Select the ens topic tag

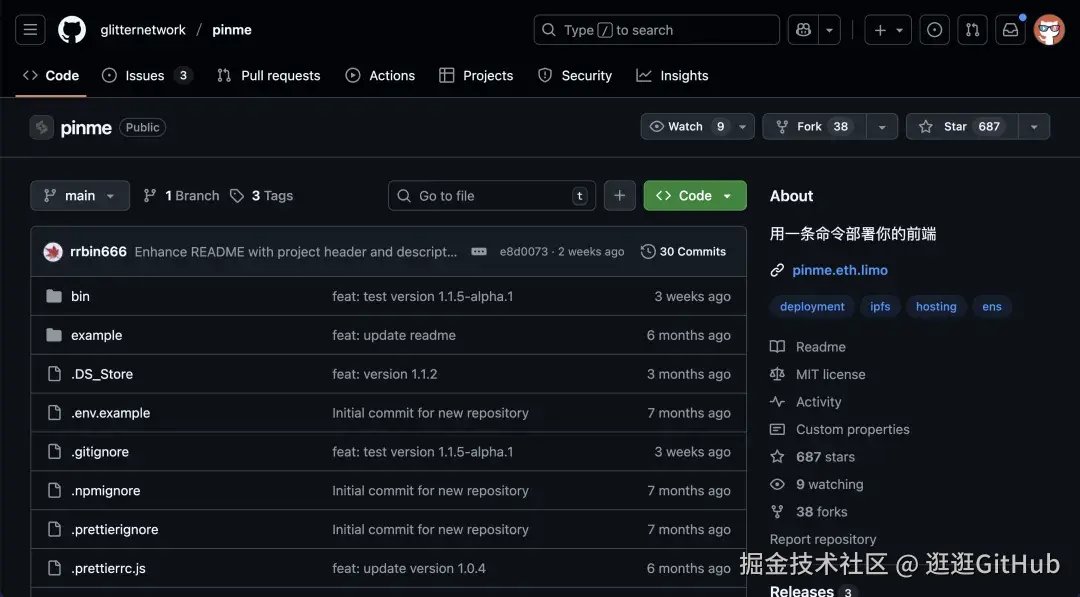(x=992, y=306)
